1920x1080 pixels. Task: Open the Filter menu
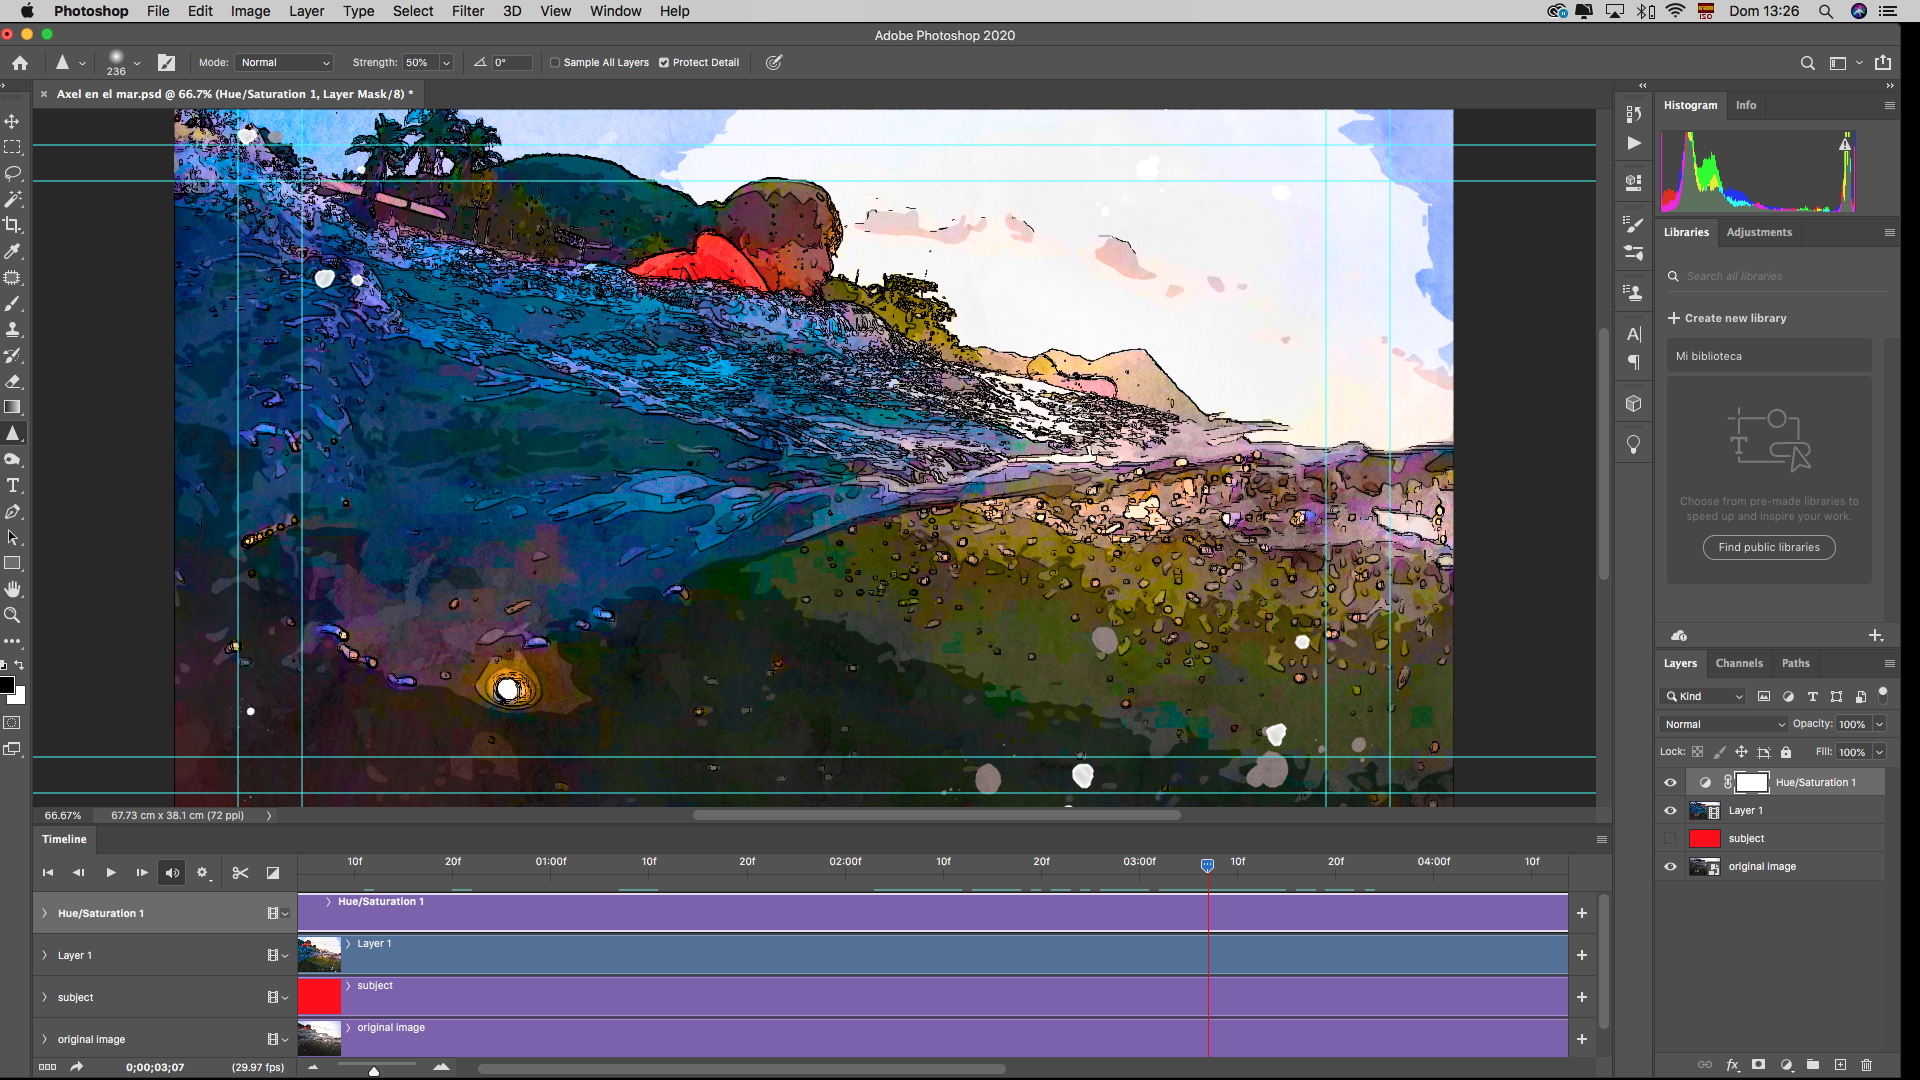467,11
